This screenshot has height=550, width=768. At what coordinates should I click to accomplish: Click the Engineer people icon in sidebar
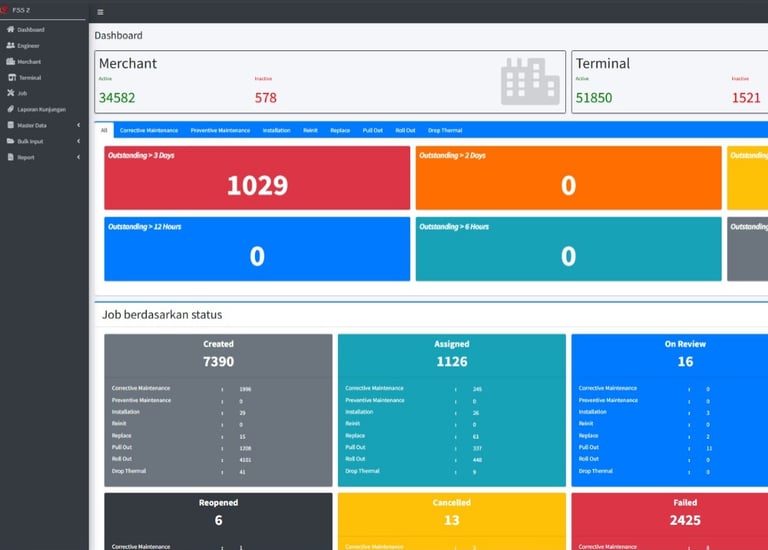(x=10, y=46)
